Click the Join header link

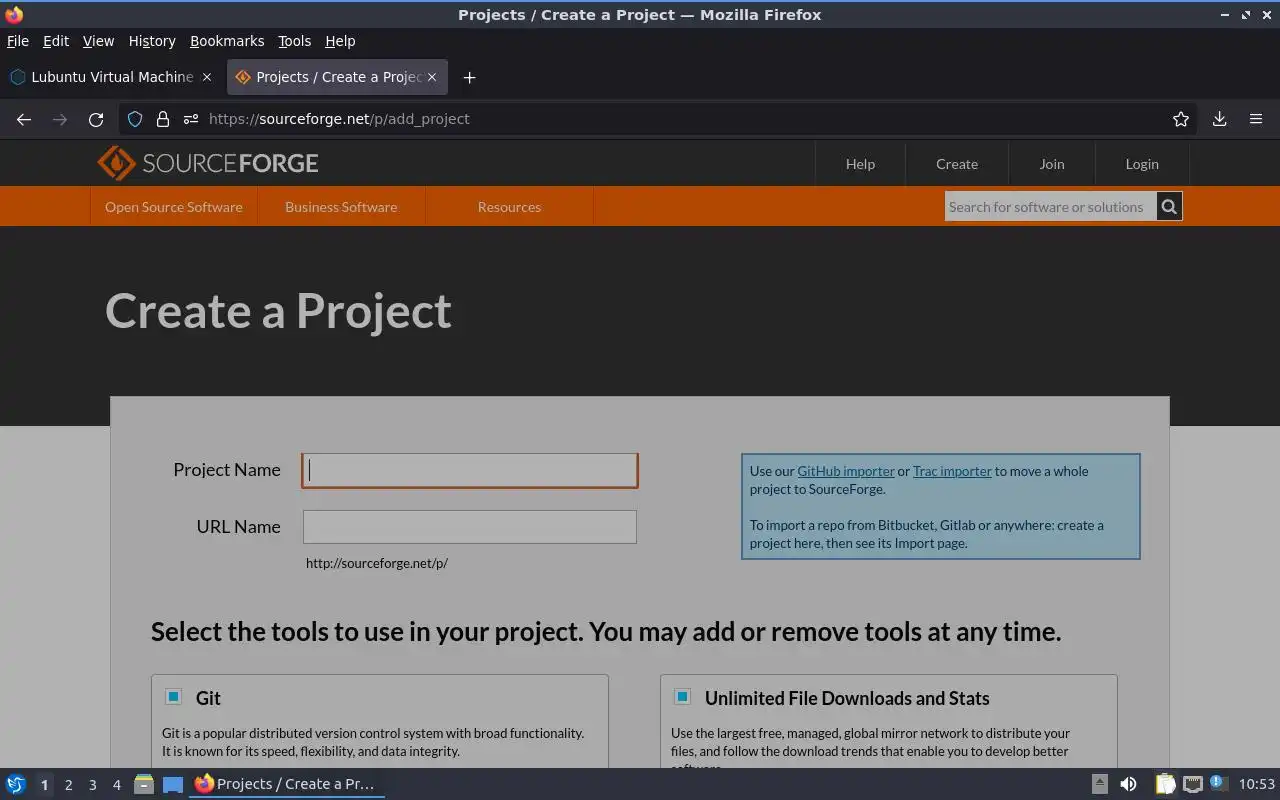coord(1052,164)
